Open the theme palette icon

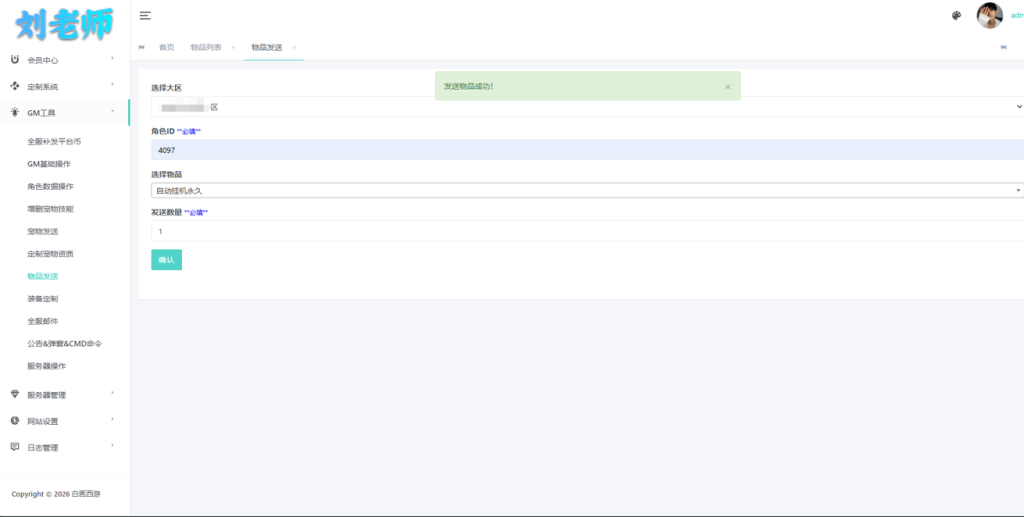coord(956,16)
